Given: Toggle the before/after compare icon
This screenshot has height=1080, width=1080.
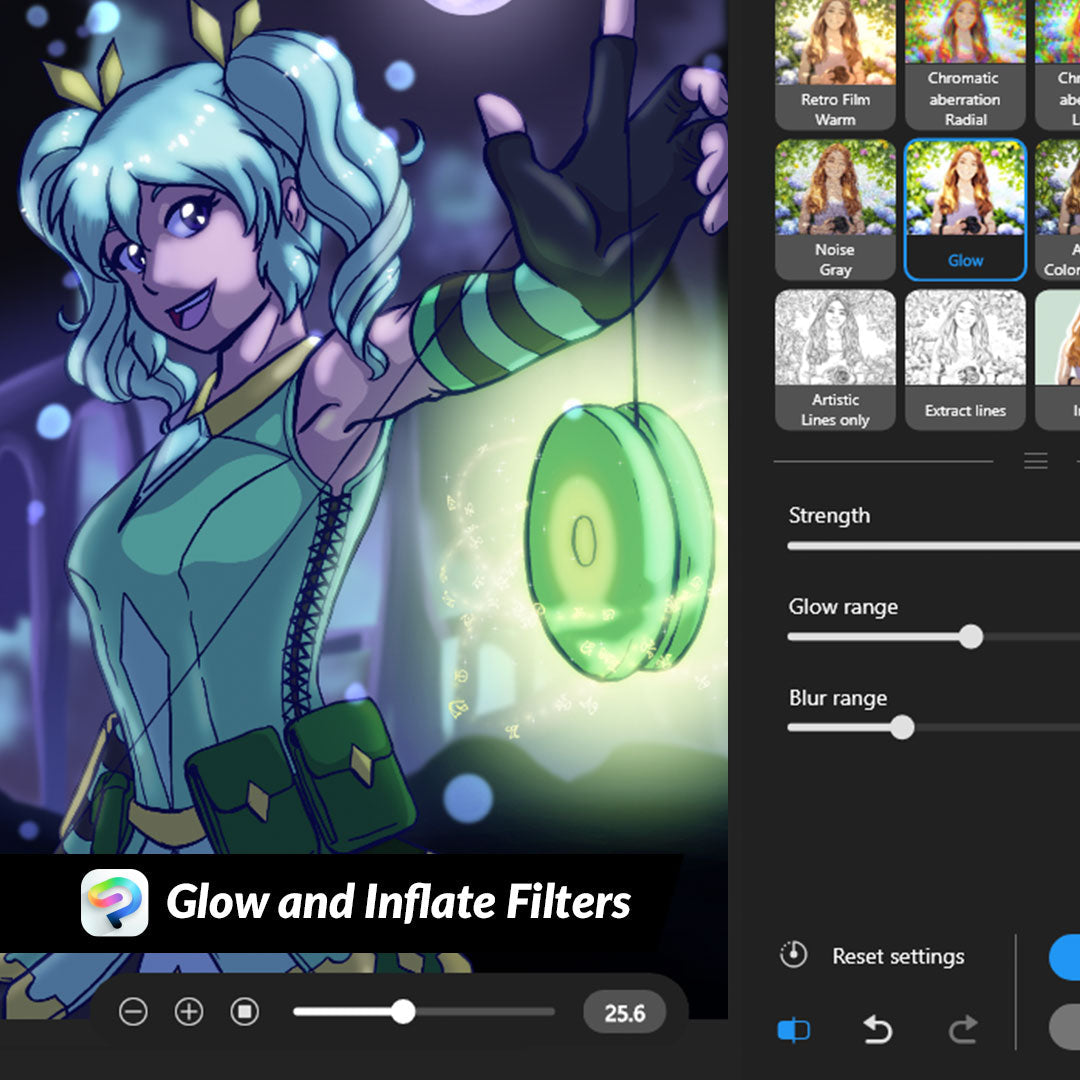Looking at the screenshot, I should point(793,1030).
